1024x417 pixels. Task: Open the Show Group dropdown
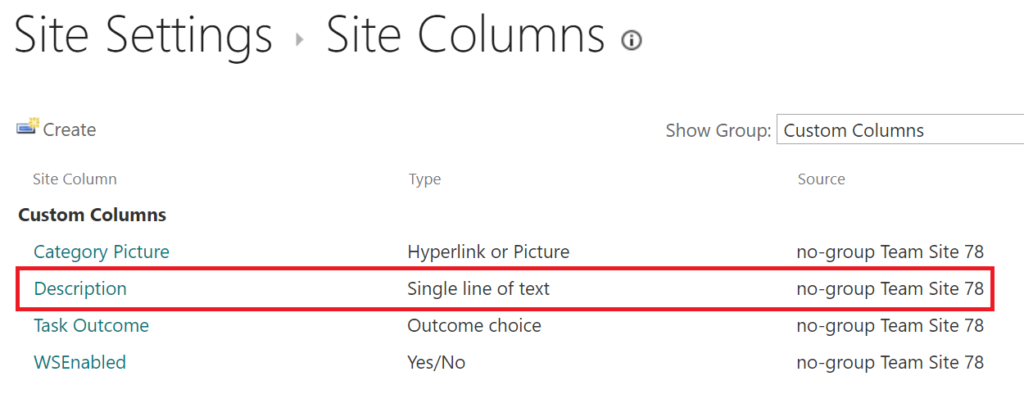tap(900, 130)
